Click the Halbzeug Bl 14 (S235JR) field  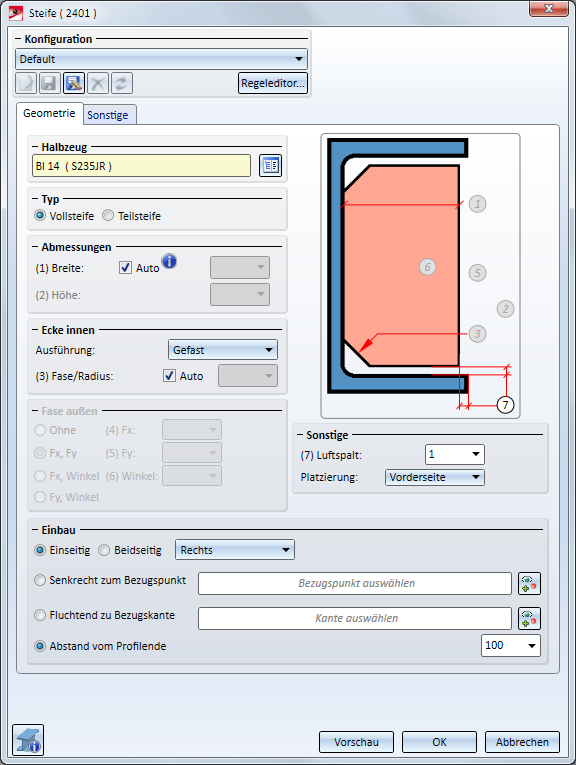(x=141, y=166)
